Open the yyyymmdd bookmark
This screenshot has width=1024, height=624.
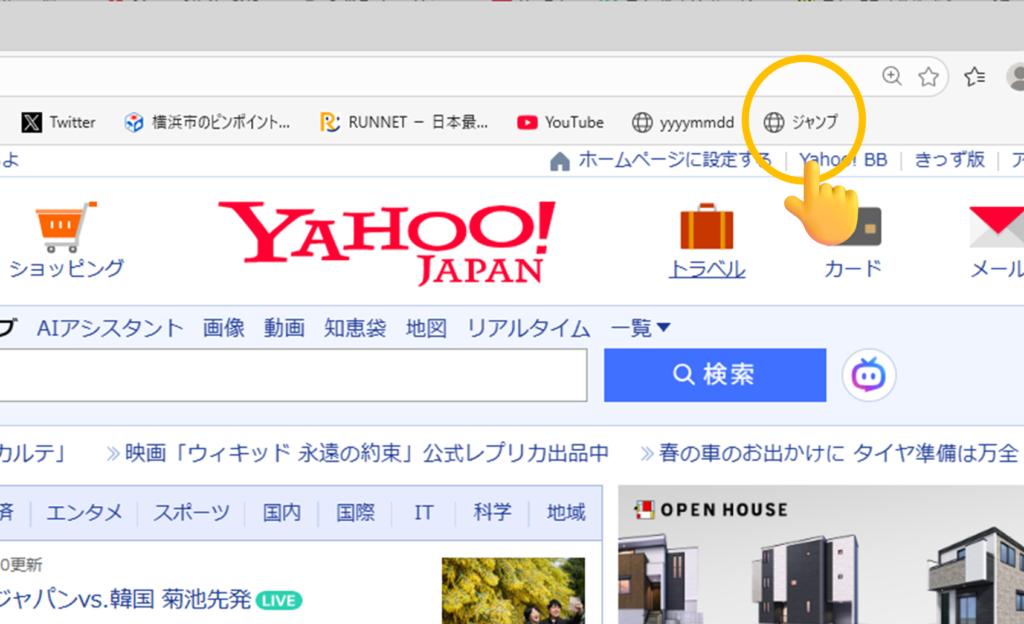point(683,122)
